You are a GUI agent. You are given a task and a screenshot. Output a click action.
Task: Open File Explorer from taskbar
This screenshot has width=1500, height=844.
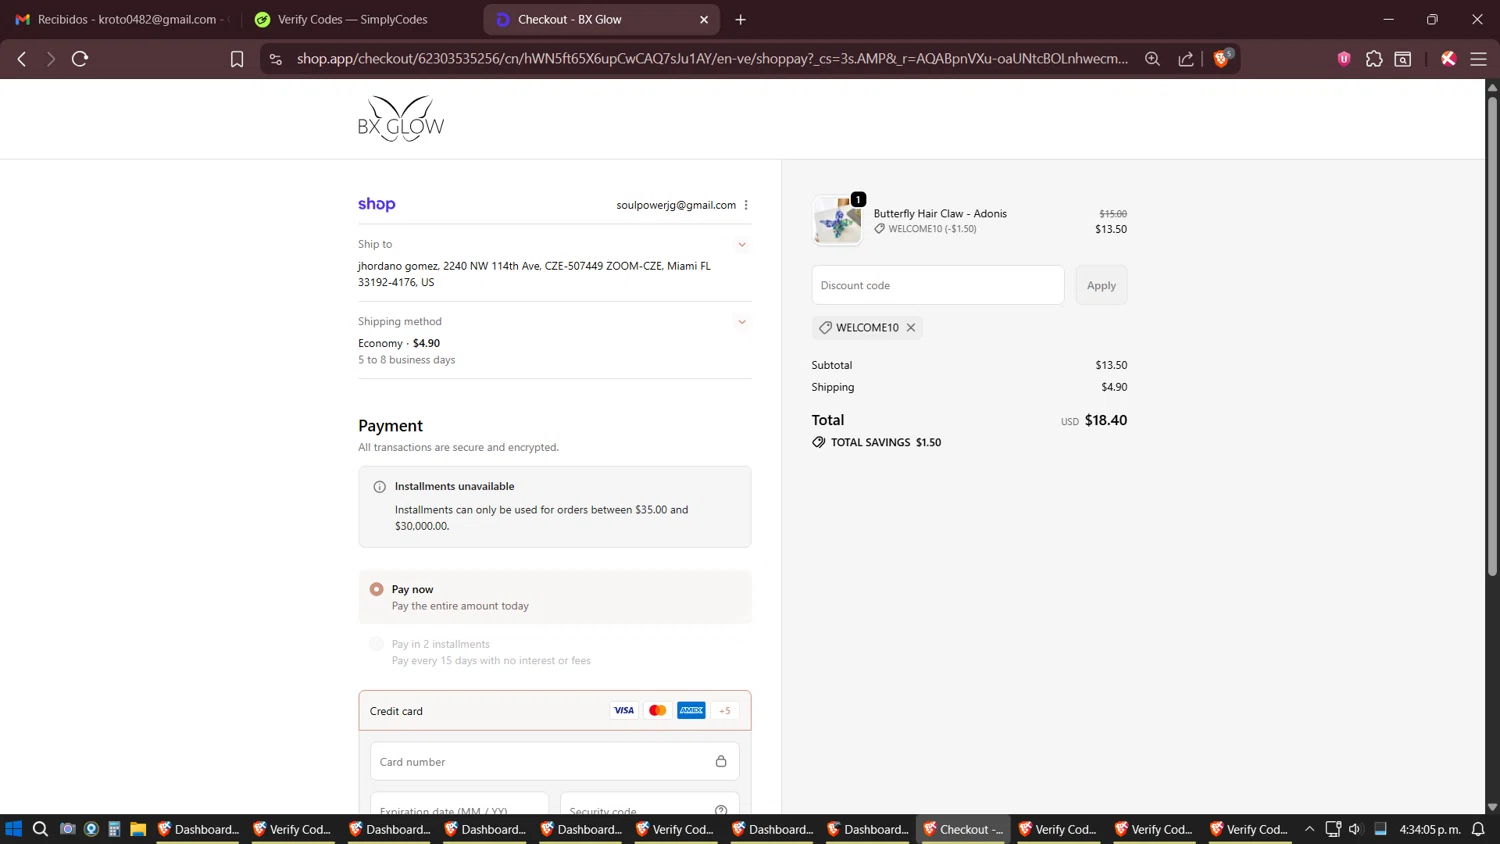(138, 829)
